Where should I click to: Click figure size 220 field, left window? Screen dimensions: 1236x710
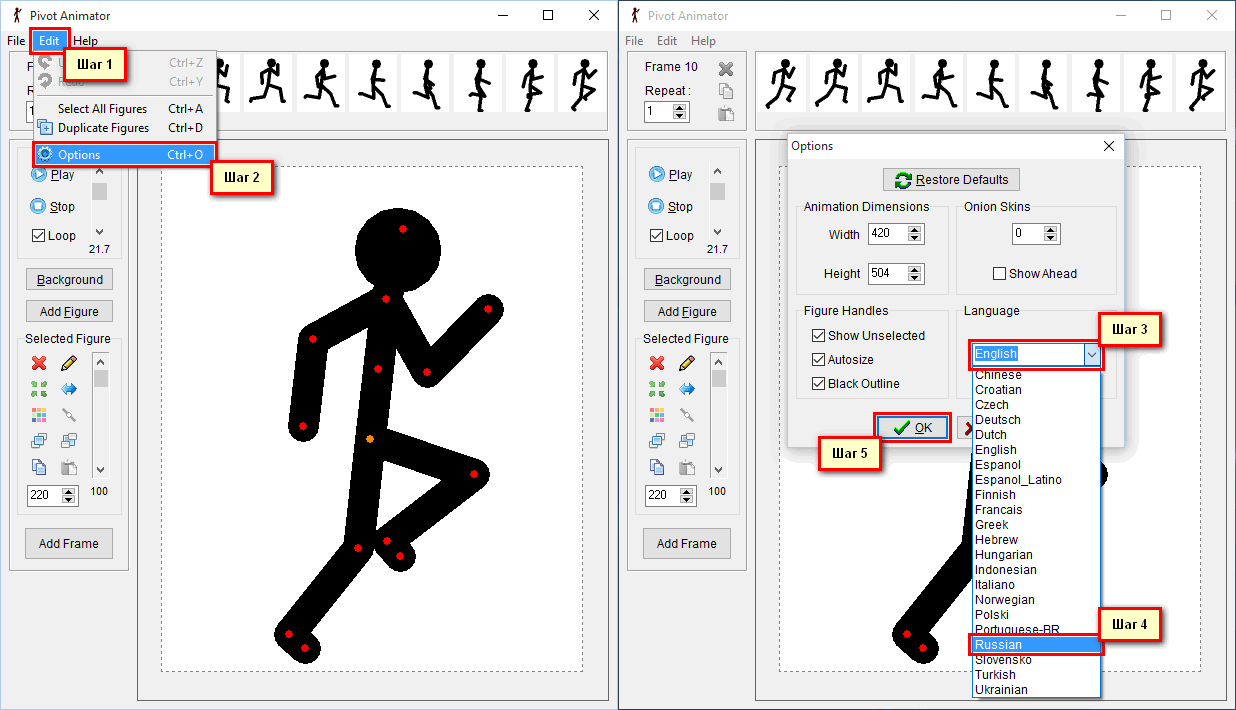pos(44,495)
